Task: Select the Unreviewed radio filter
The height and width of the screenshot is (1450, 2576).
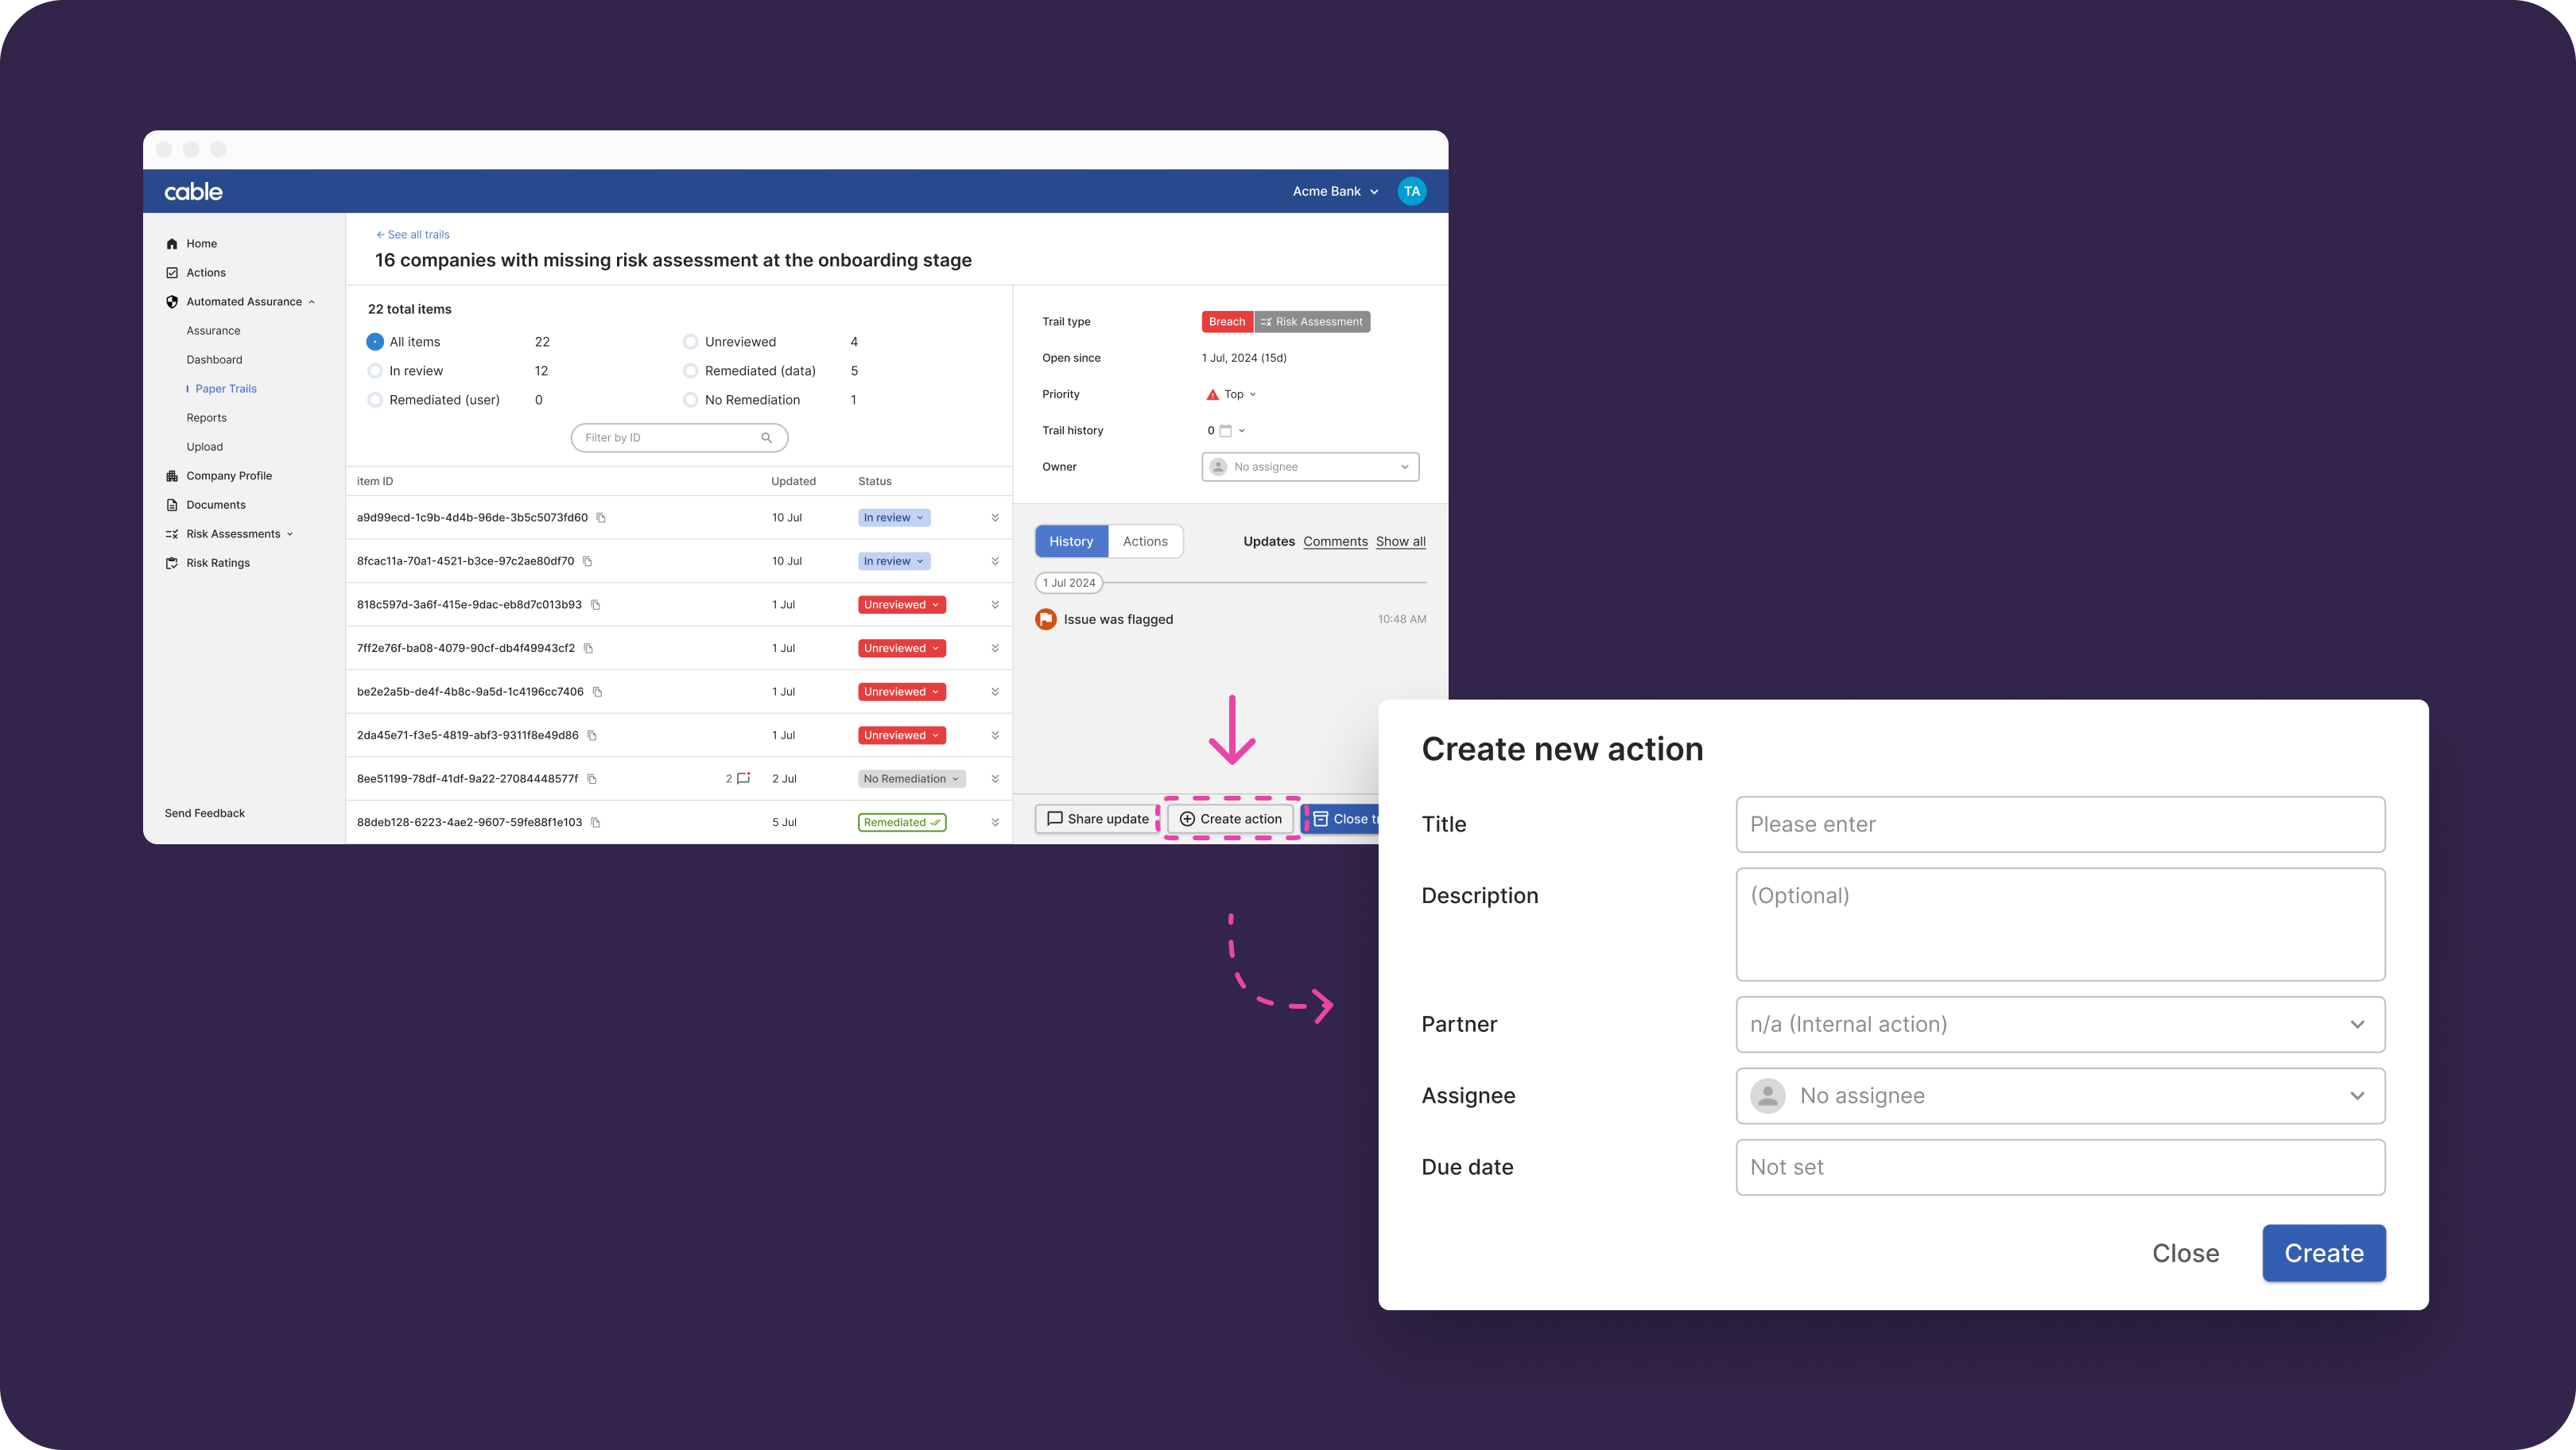Action: [x=690, y=342]
